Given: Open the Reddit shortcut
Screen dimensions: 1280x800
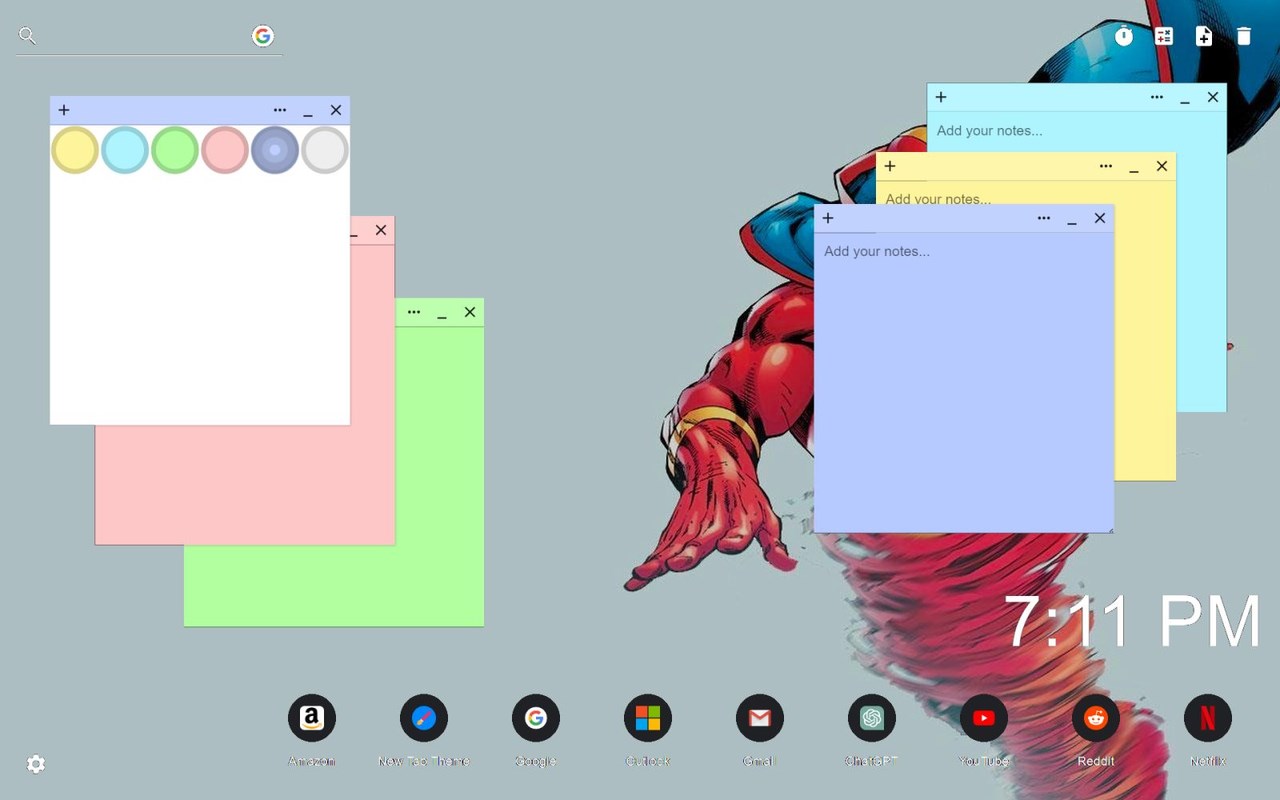Looking at the screenshot, I should [x=1096, y=718].
